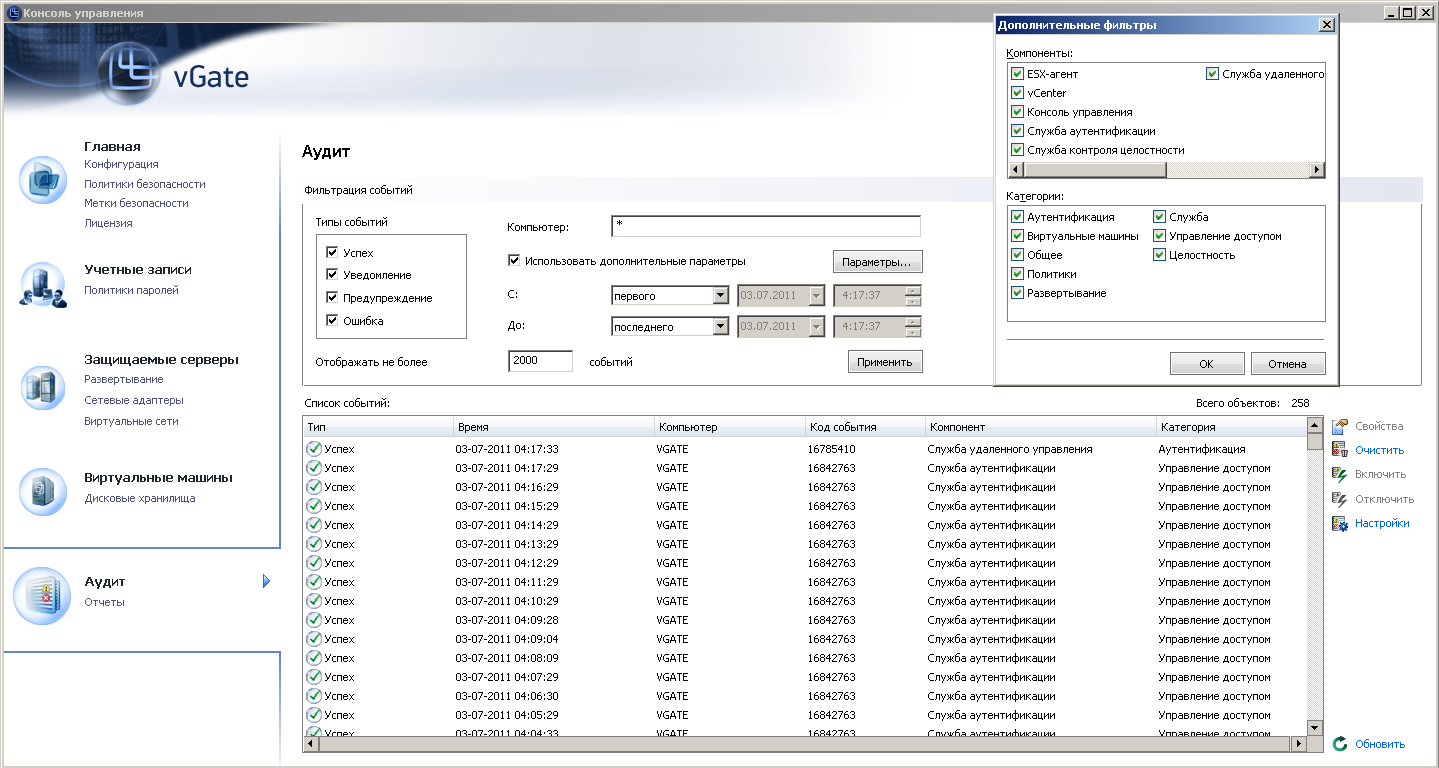Click the green Обновить refresh icon
Screen dimensions: 1439x768
(x=1340, y=744)
